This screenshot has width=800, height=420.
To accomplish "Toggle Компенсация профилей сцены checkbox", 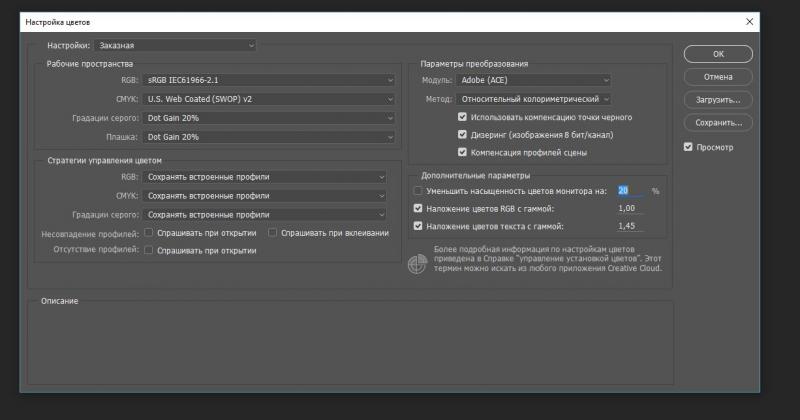I will pyautogui.click(x=462, y=152).
